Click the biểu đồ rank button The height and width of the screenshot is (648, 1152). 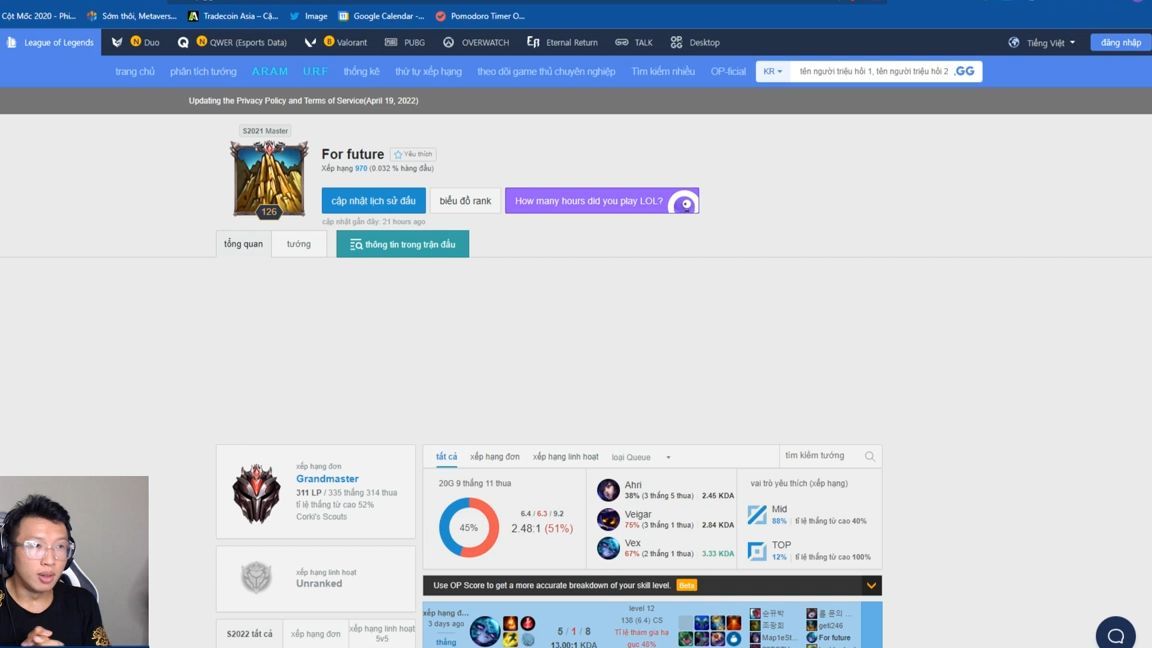[465, 201]
